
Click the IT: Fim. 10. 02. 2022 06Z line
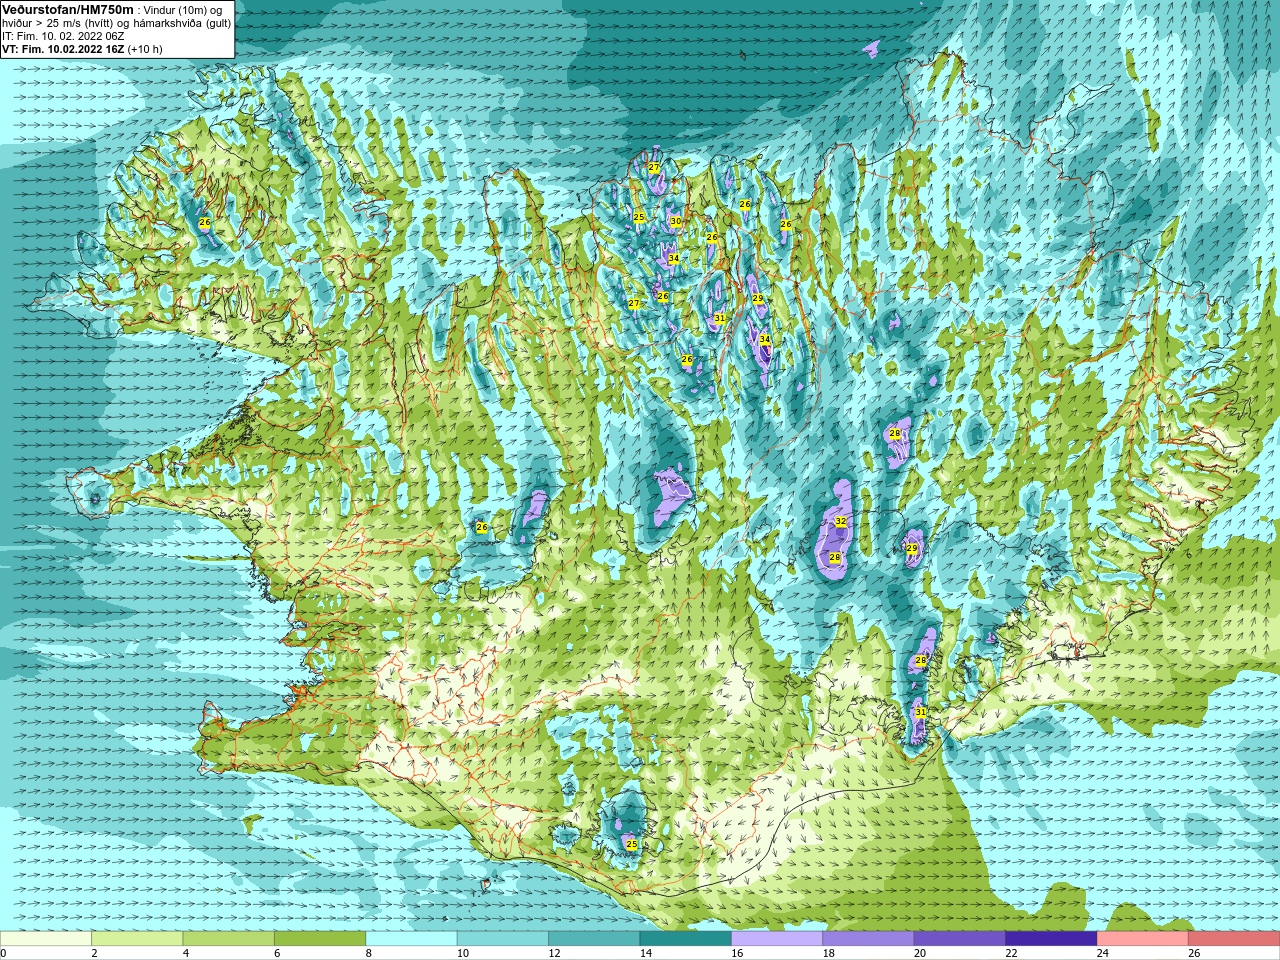coord(63,36)
